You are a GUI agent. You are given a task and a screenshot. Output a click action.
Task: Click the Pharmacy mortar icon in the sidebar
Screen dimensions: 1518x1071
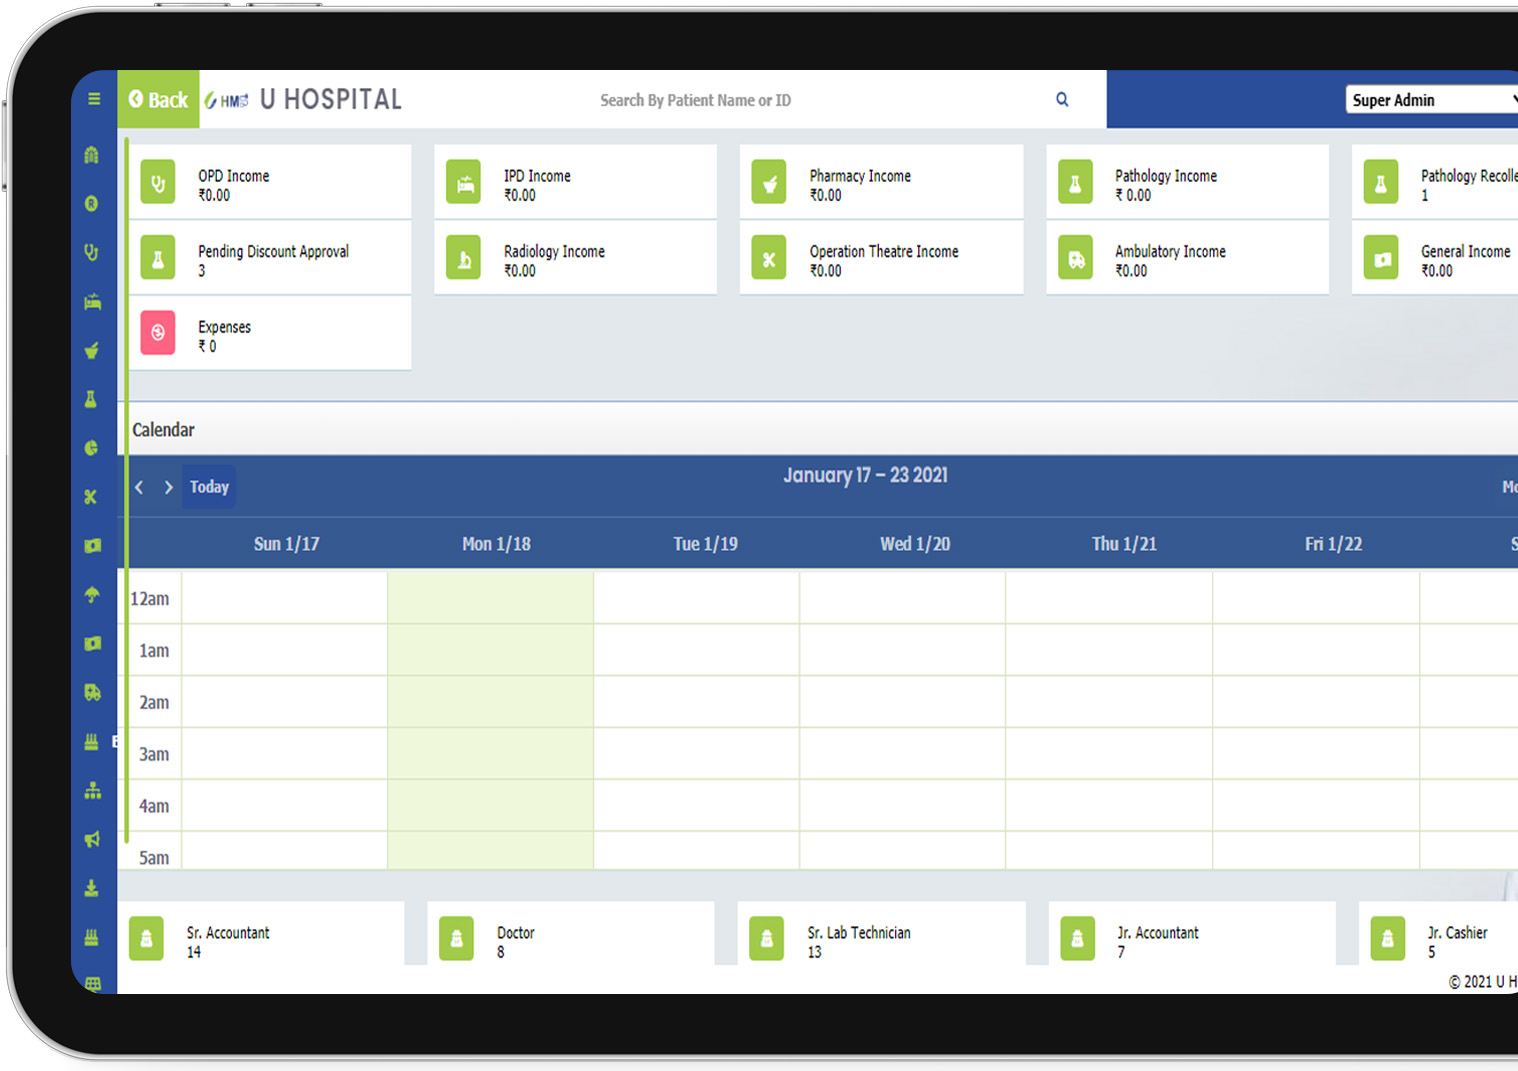click(92, 350)
